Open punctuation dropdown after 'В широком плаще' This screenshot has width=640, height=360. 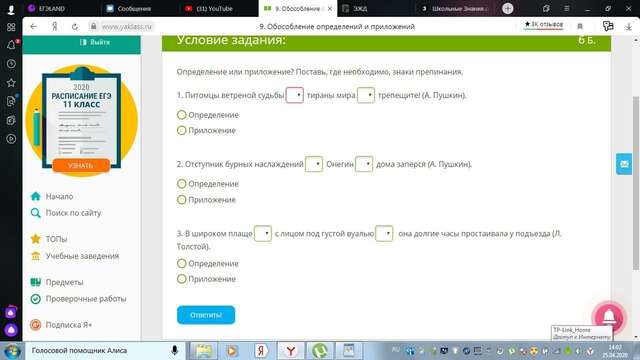pos(262,233)
